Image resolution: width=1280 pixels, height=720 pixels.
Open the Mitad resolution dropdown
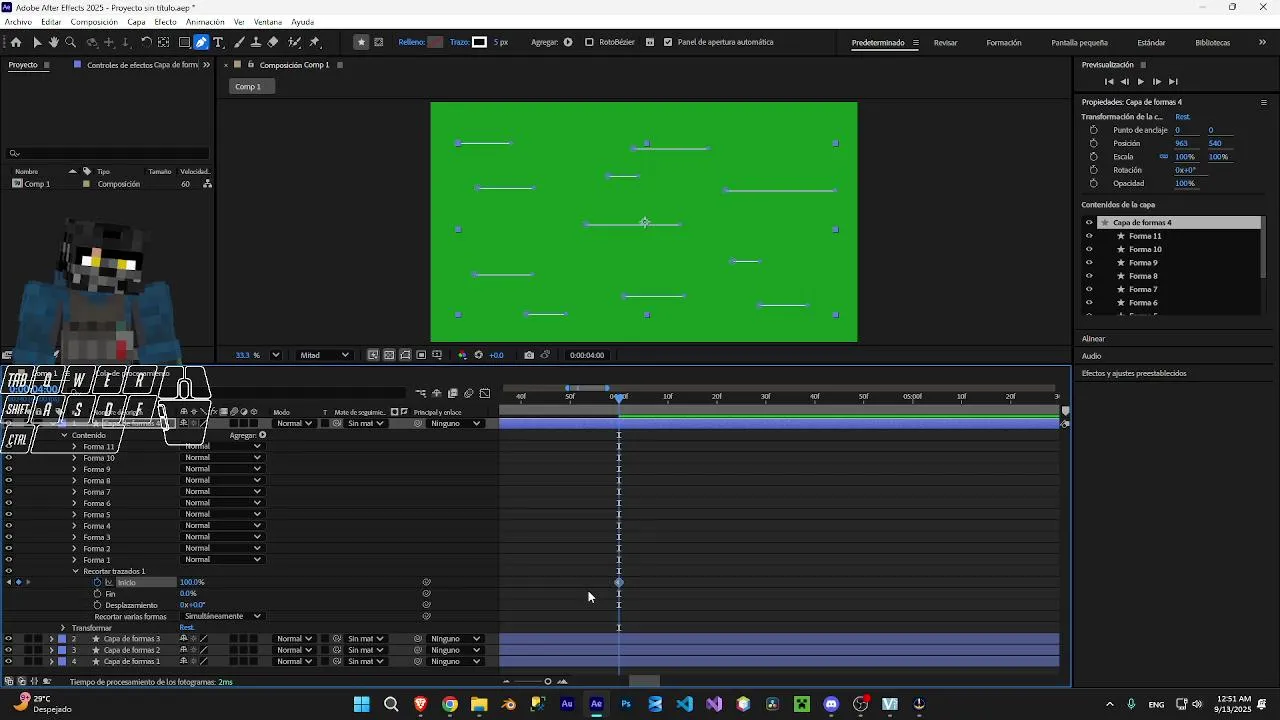pyautogui.click(x=324, y=355)
